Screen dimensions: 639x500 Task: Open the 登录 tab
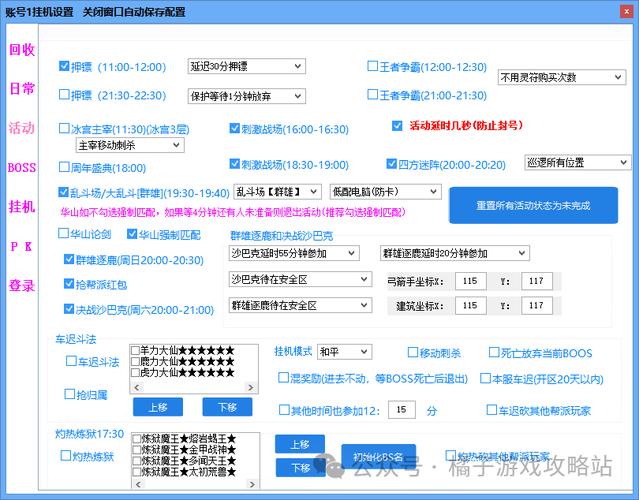21,285
